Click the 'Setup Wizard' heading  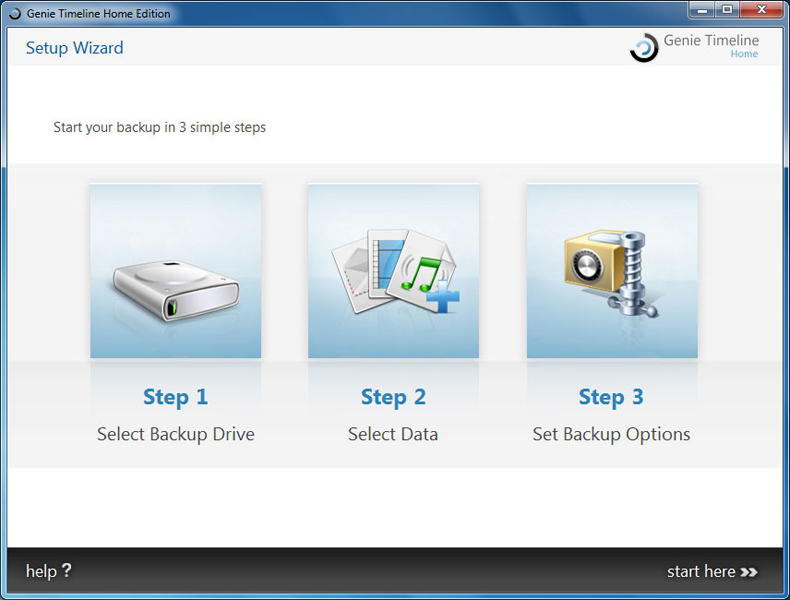click(x=75, y=48)
